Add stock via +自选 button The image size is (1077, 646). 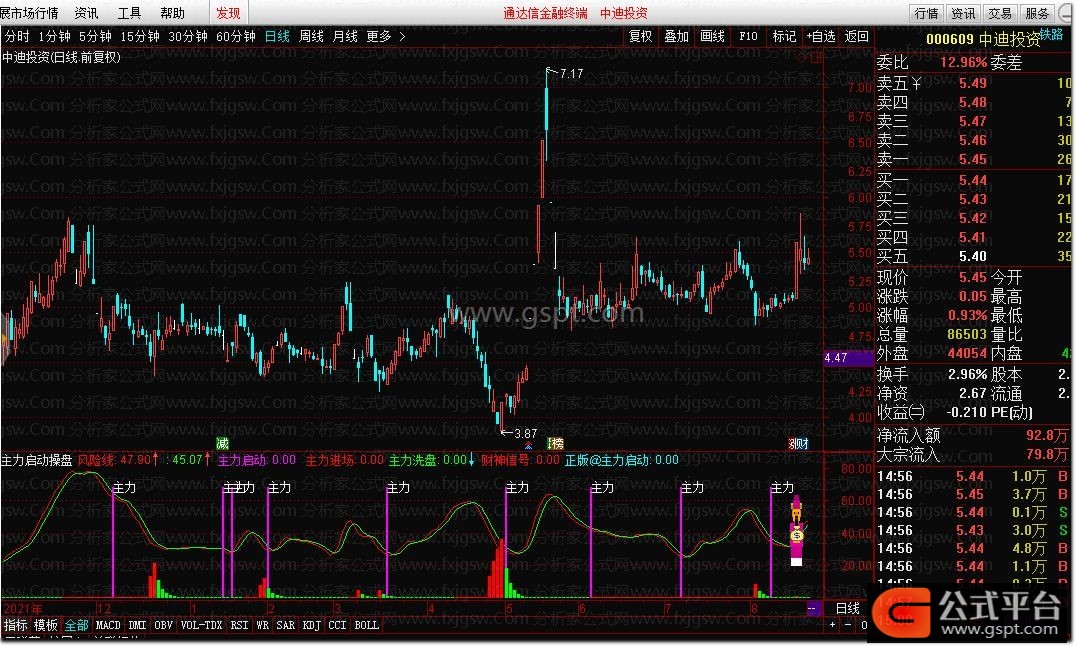pos(821,36)
